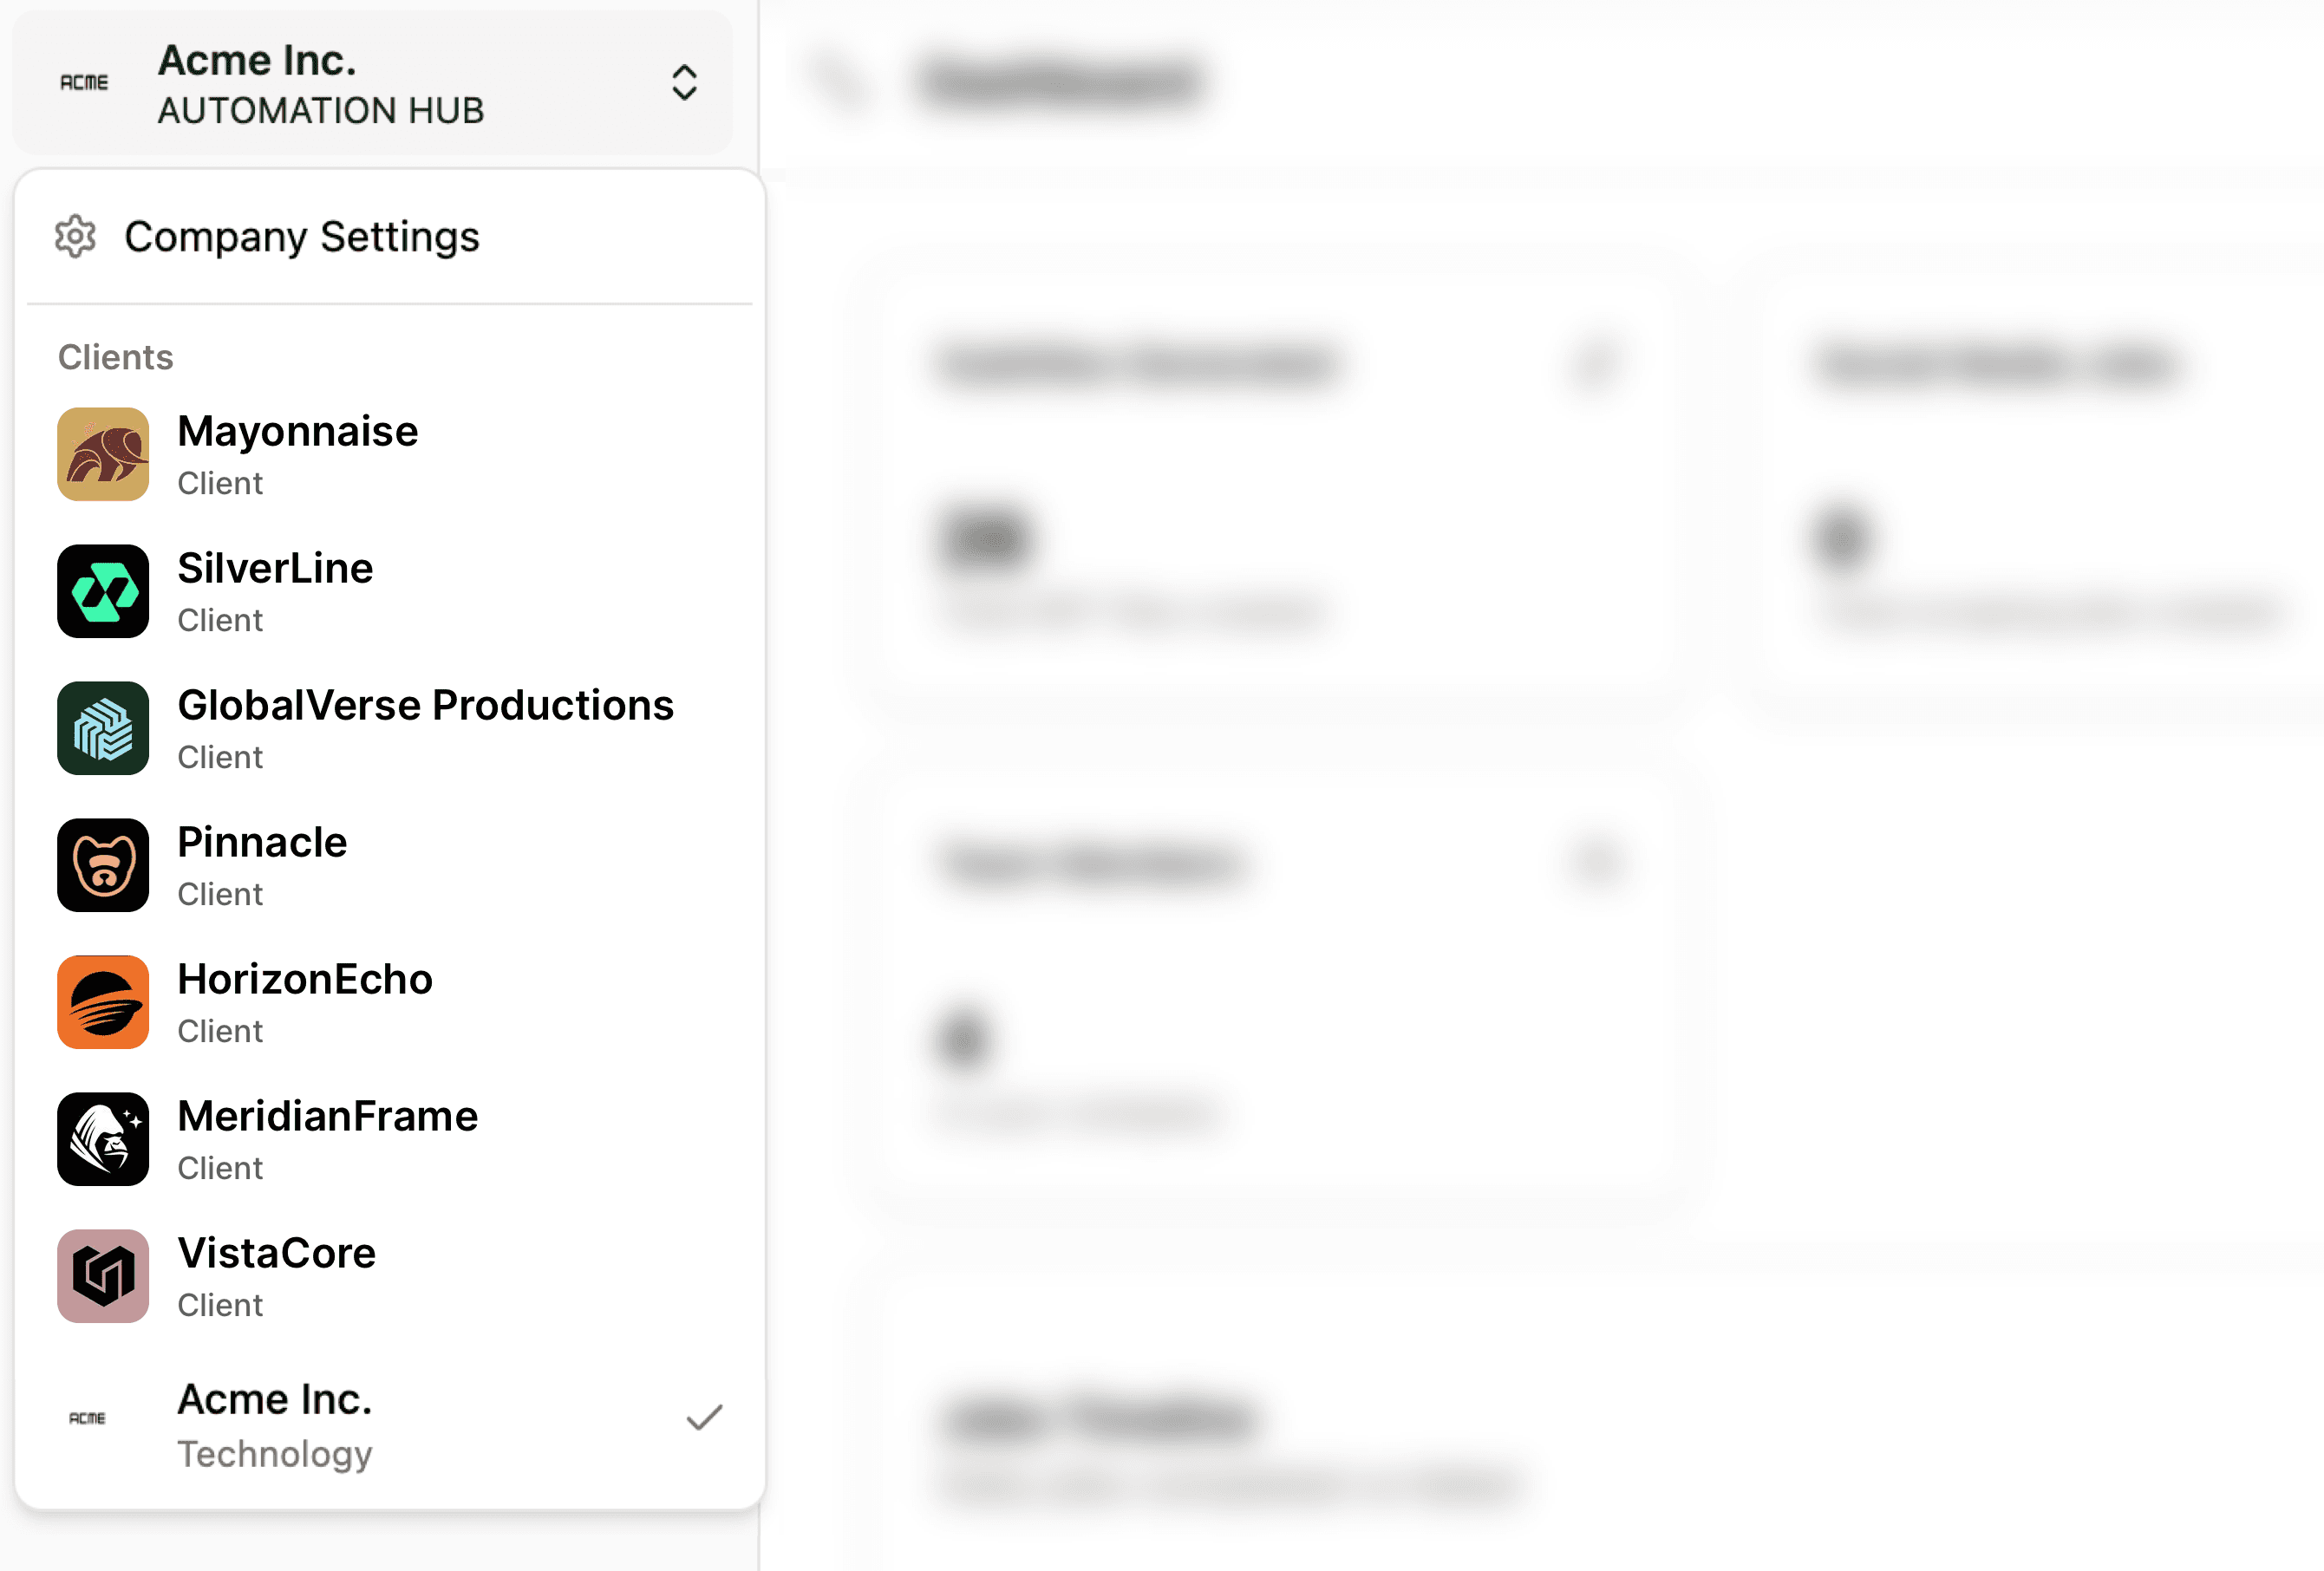Click the Mayonnaise bear logo icon
2324x1571 pixels.
click(x=102, y=454)
